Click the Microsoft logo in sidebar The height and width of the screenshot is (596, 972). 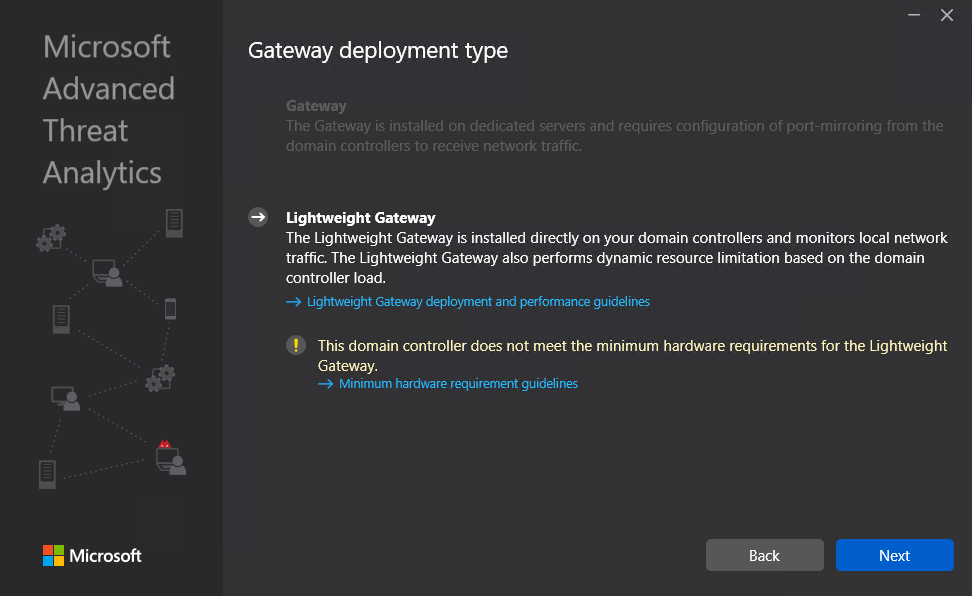(92, 556)
